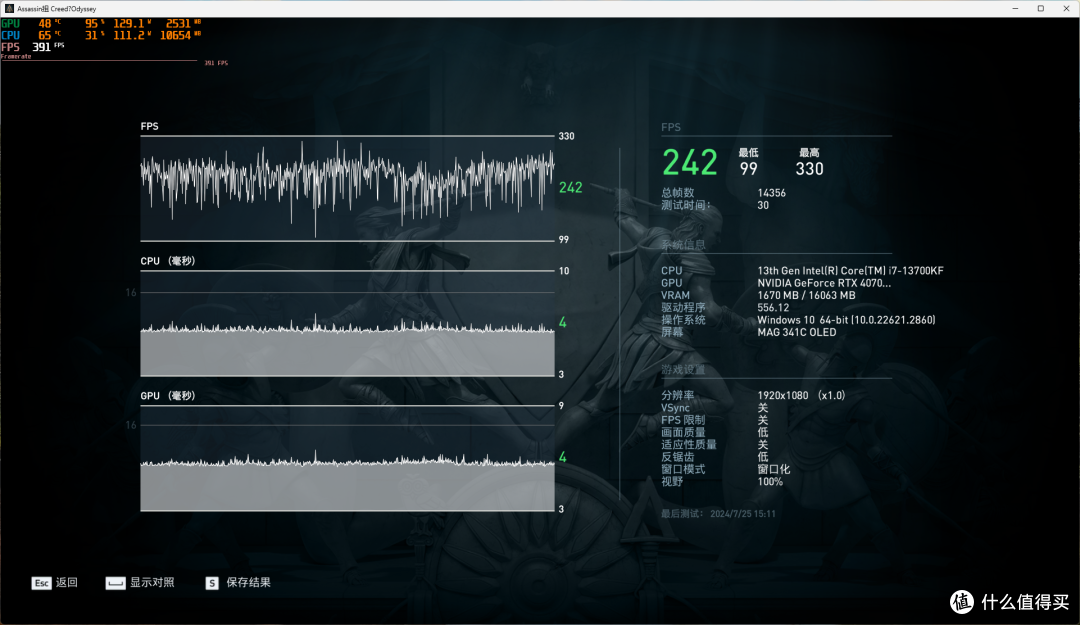Click the spacebar key icon

[115, 583]
